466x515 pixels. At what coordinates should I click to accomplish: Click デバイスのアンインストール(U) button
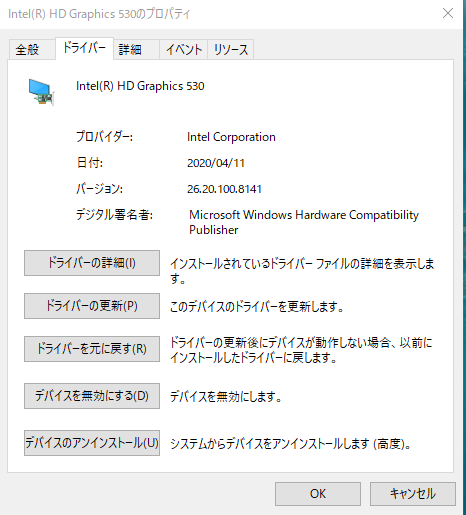(x=92, y=443)
